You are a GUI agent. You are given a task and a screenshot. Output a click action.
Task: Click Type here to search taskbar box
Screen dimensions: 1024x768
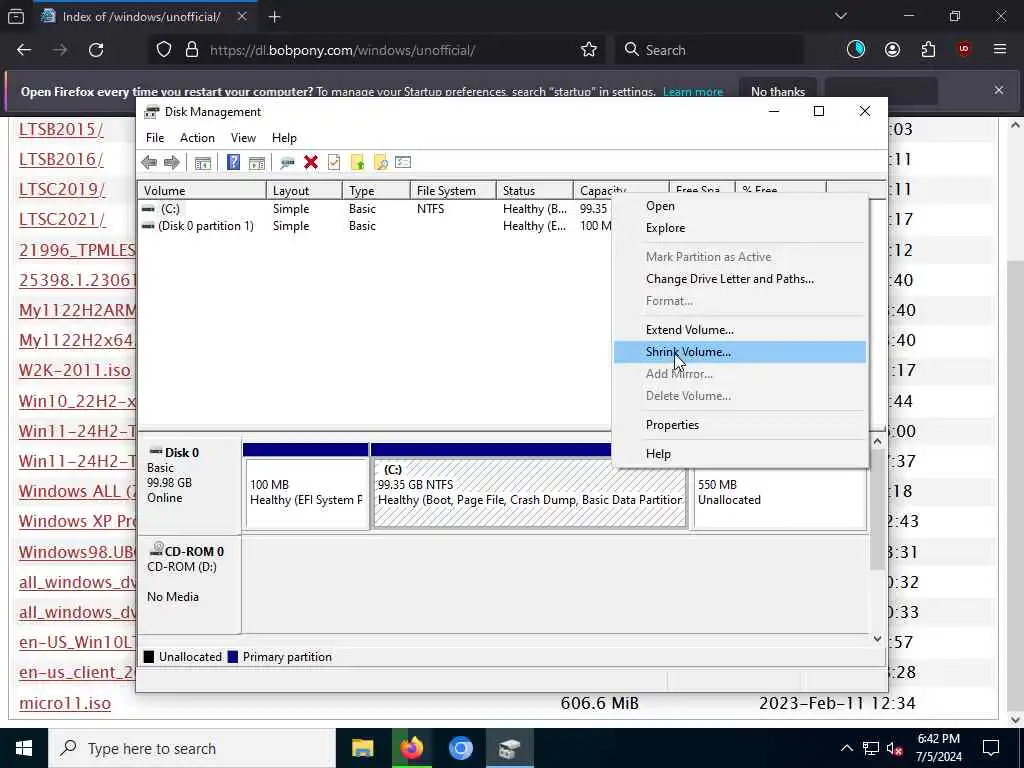(191, 748)
